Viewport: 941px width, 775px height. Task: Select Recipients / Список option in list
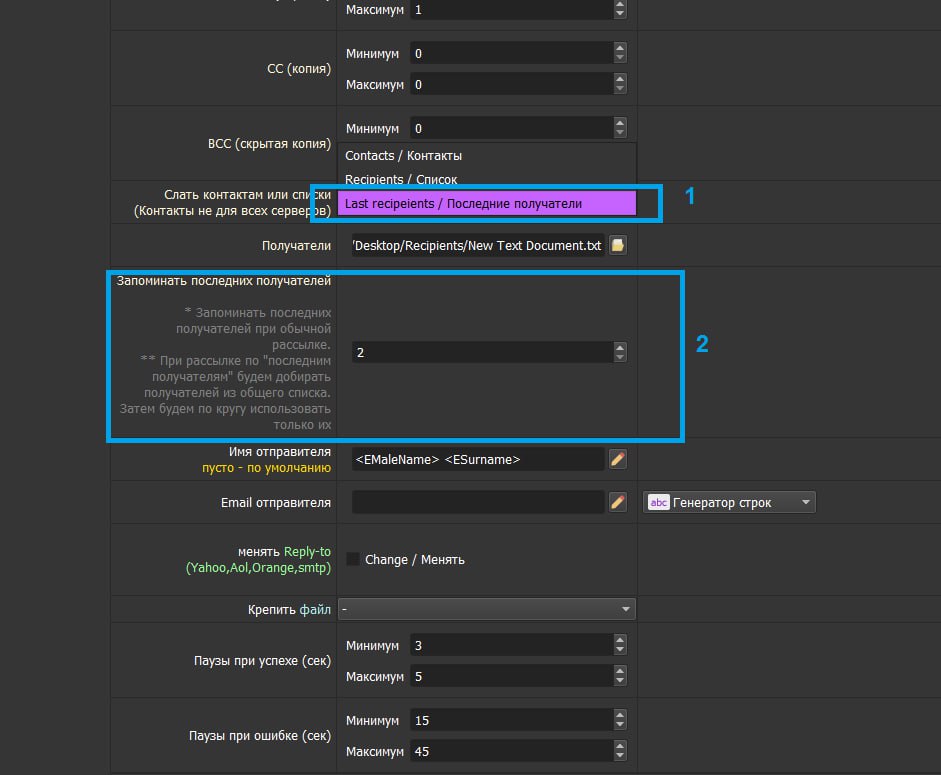tap(487, 179)
